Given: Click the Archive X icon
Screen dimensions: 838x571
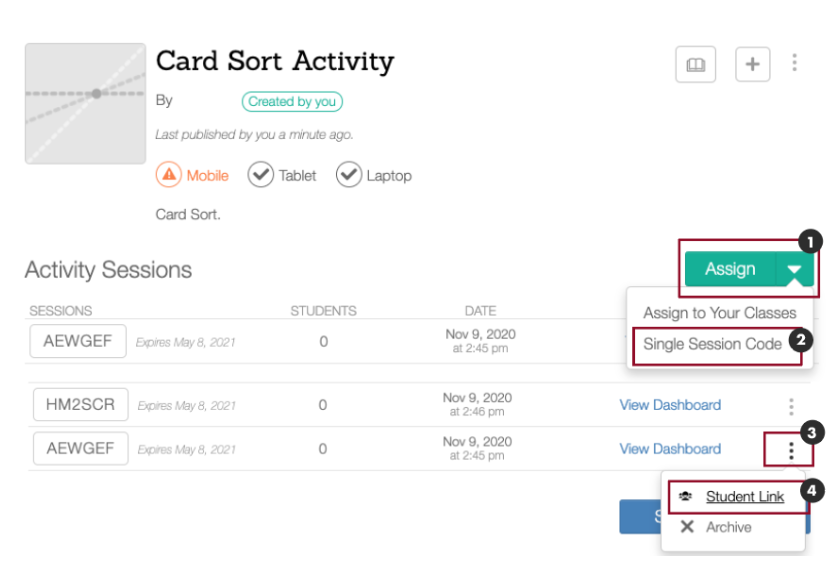Looking at the screenshot, I should 687,527.
